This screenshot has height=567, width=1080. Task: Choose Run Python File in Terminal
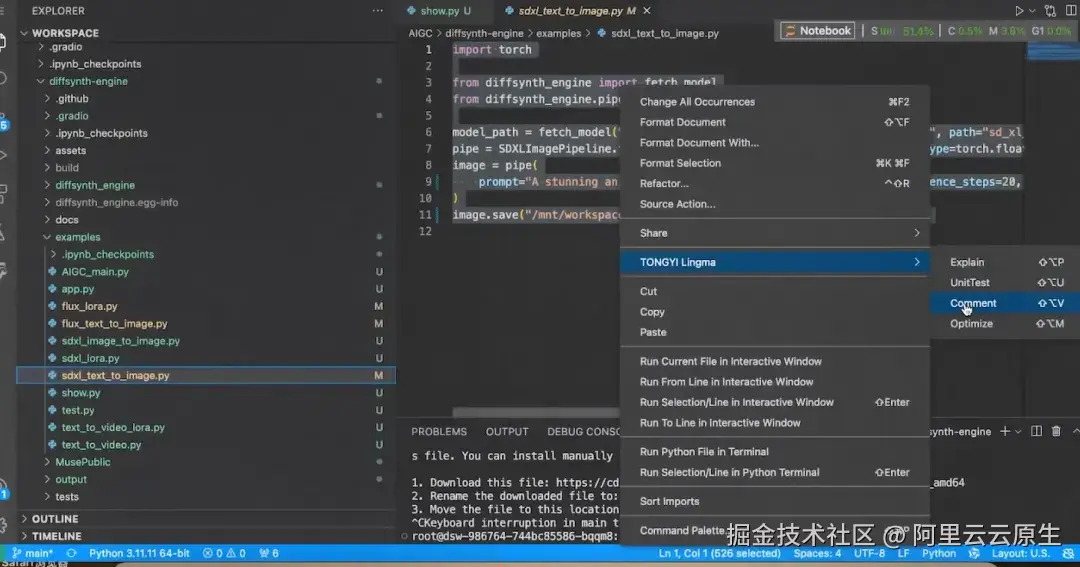coord(774,452)
